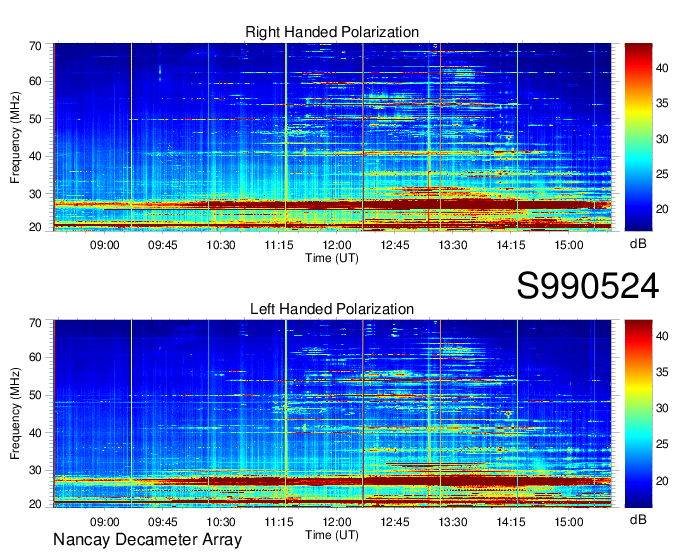Click the upper colorbar's 'dB' label
Image resolution: width=680 pixels, height=552 pixels.
(638, 244)
